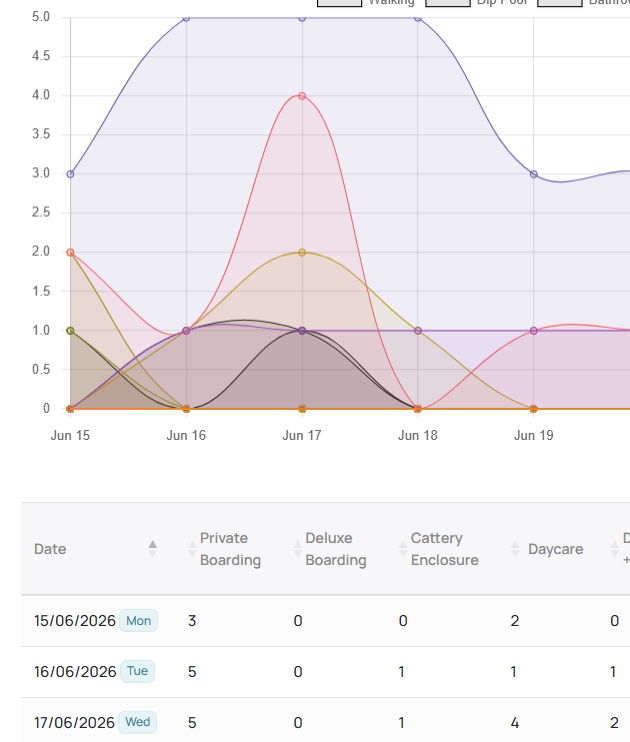
Task: Sort table by Date column arrow
Action: [x=152, y=549]
